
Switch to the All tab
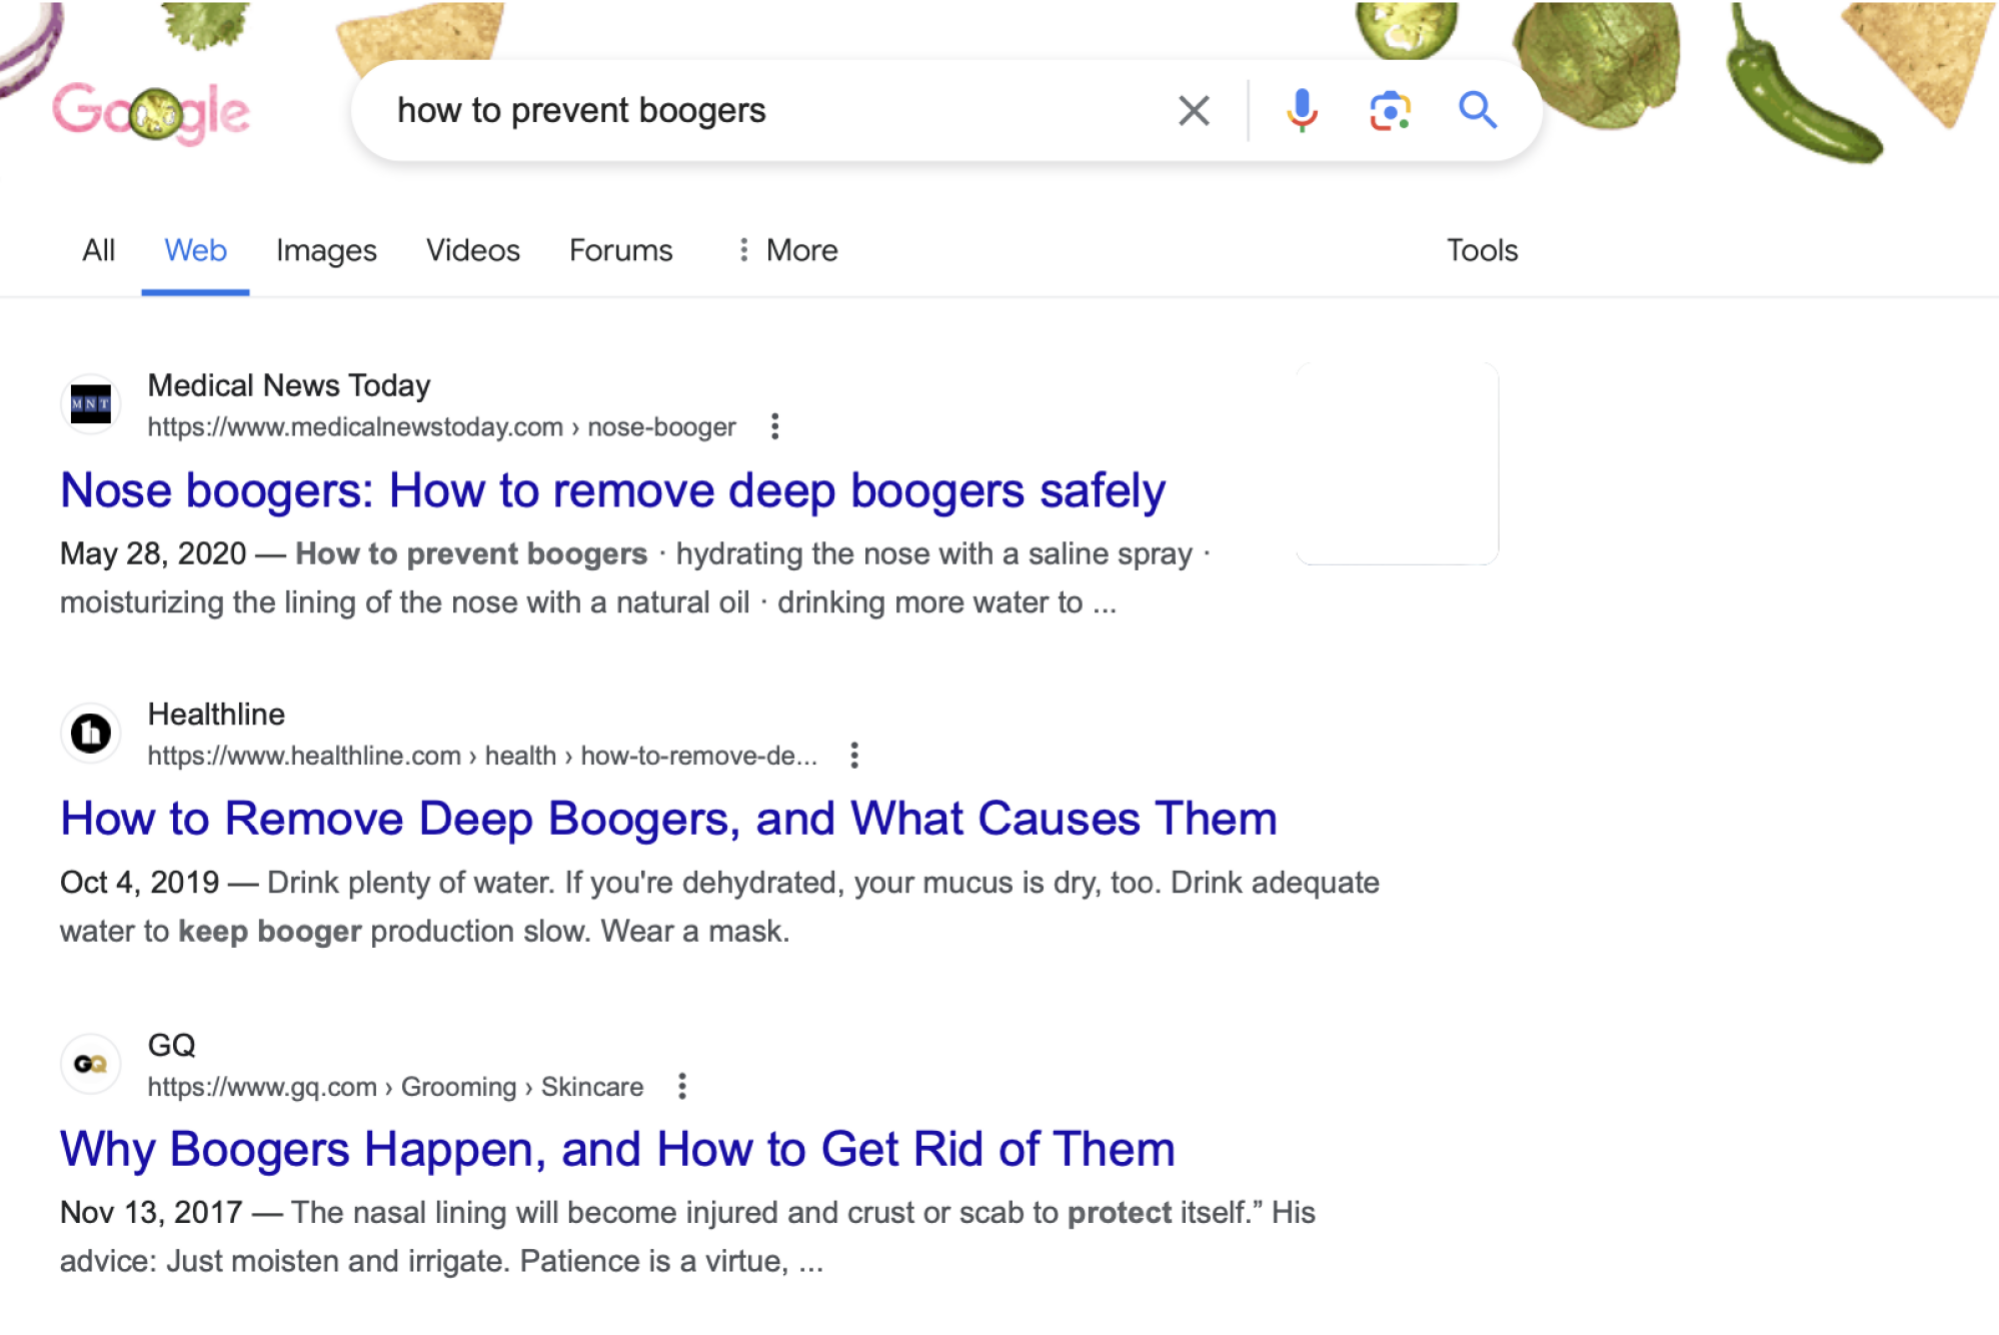(x=98, y=250)
